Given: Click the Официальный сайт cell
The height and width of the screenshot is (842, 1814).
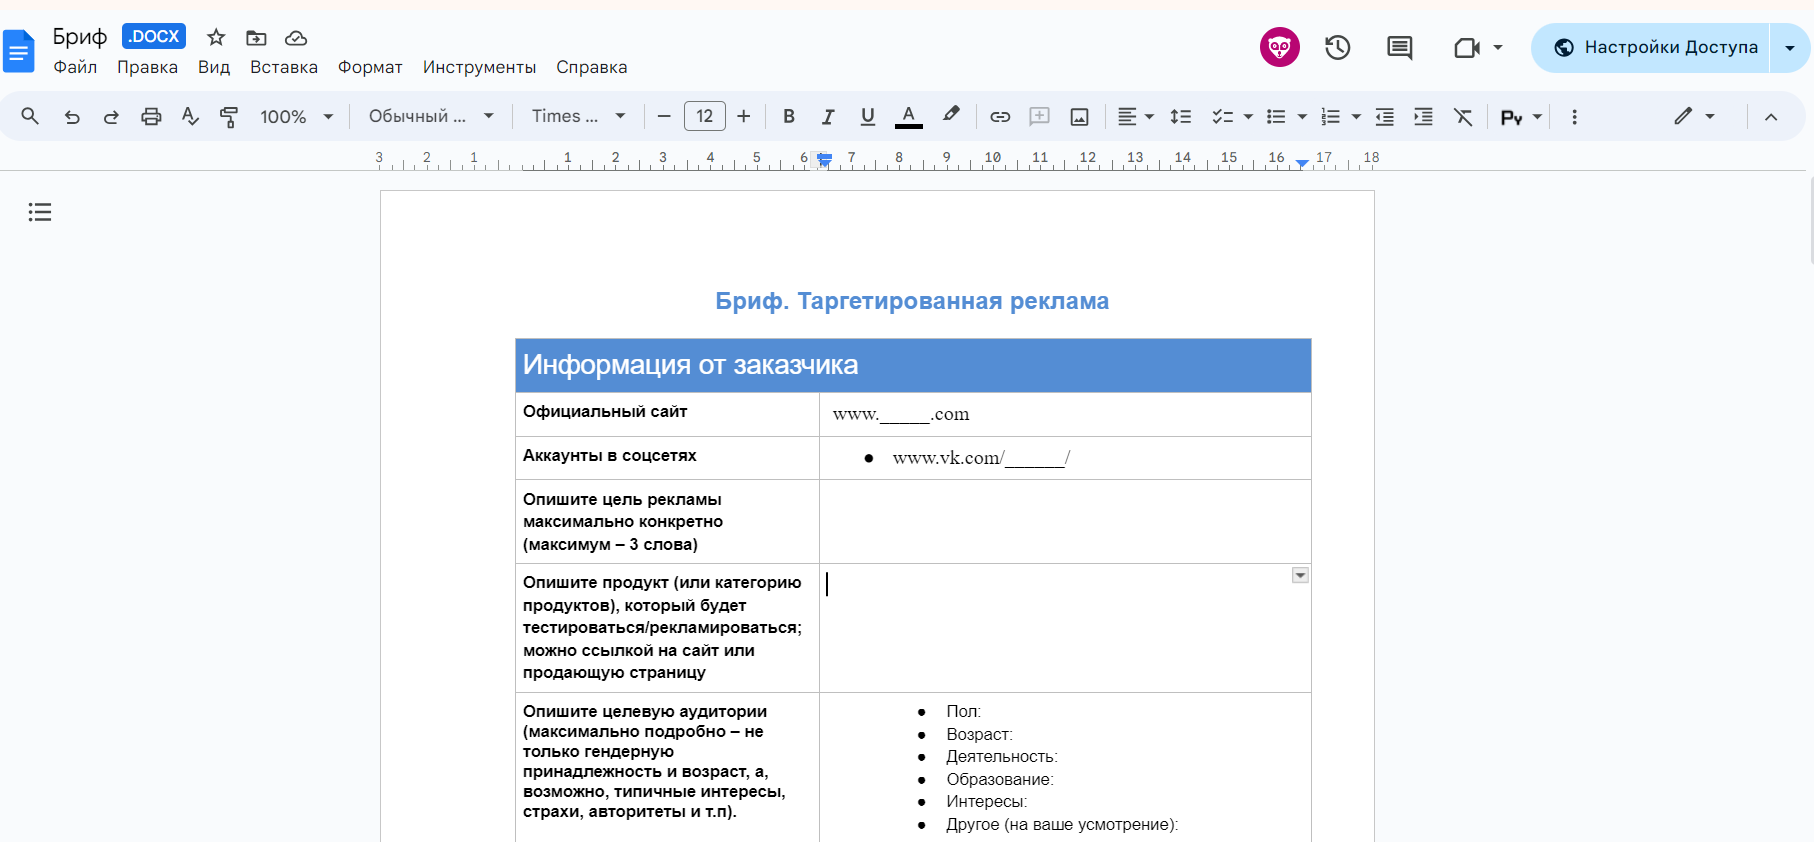Looking at the screenshot, I should 667,413.
